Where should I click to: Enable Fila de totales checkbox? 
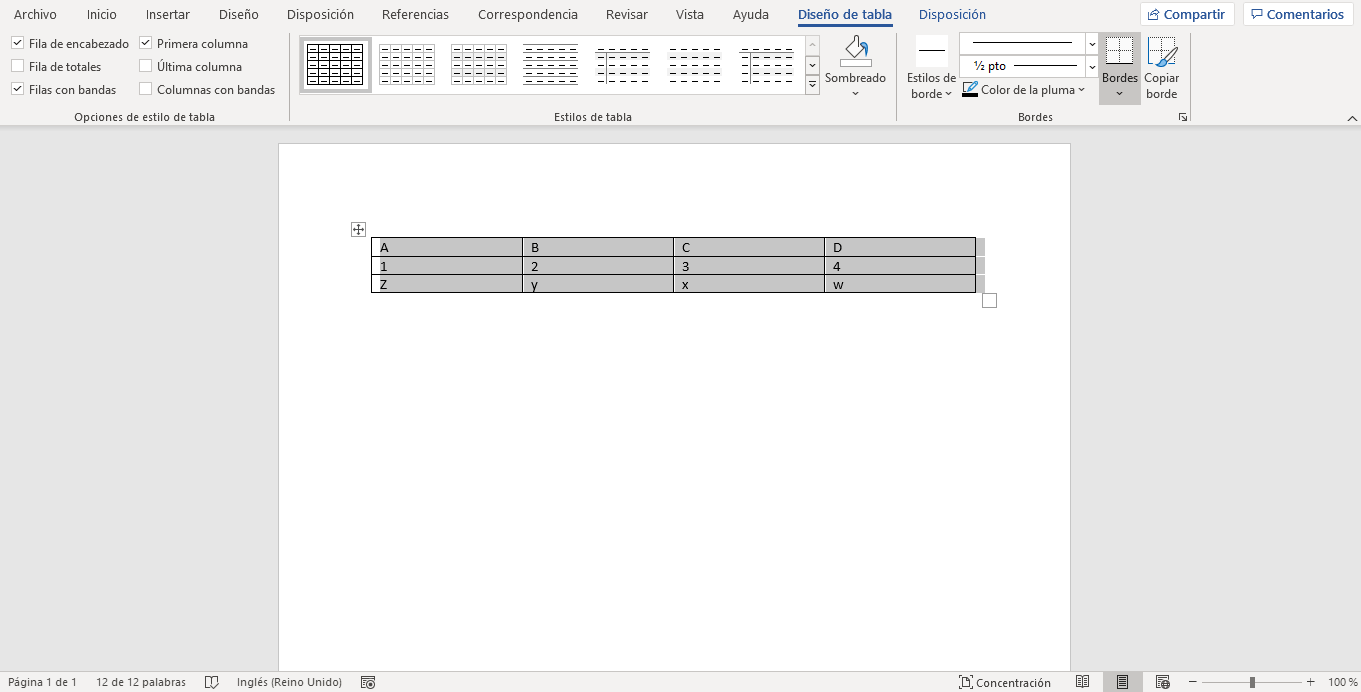[18, 67]
